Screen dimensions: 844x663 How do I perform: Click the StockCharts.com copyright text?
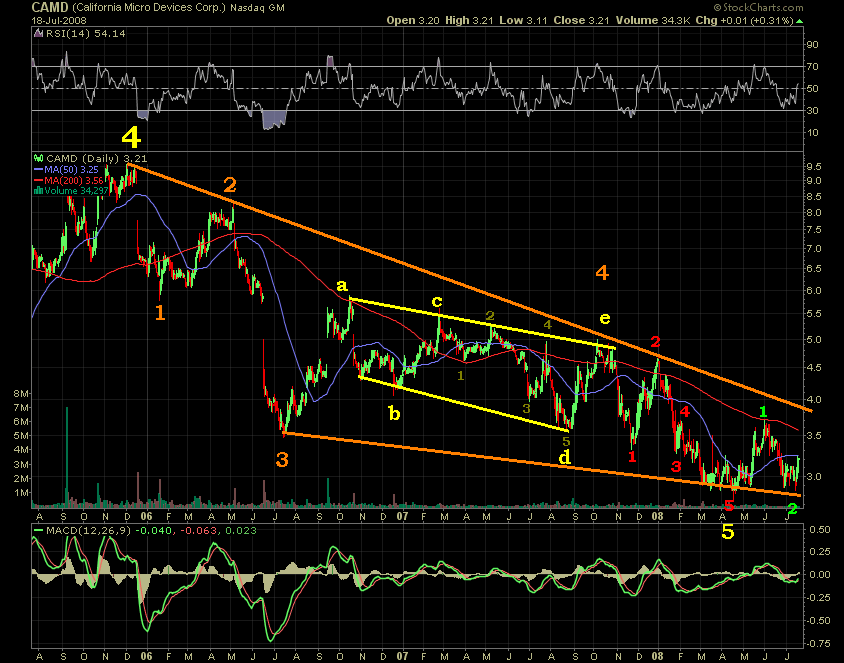pos(758,8)
